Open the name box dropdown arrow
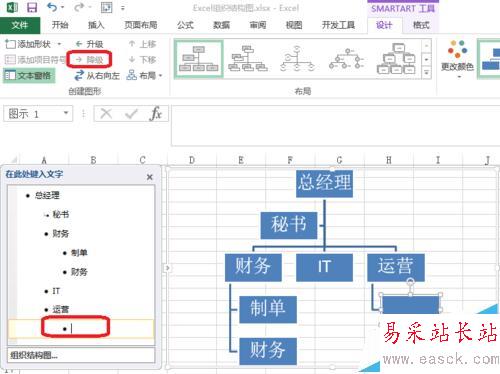This screenshot has height=374, width=500. click(66, 114)
